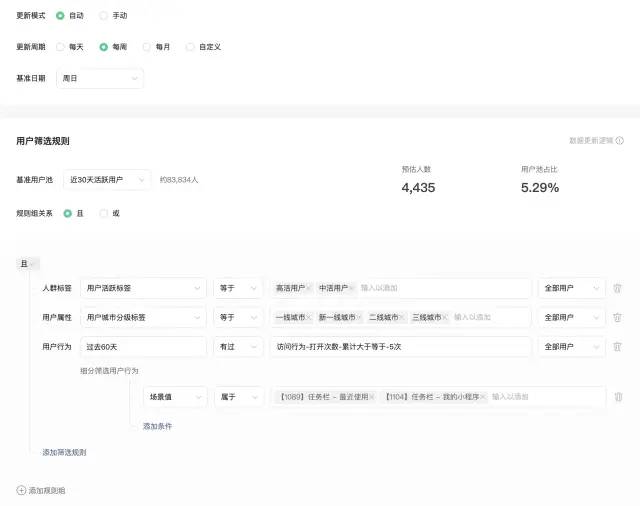Remove the 中活用户 tag
The image size is (640, 506).
click(x=351, y=288)
